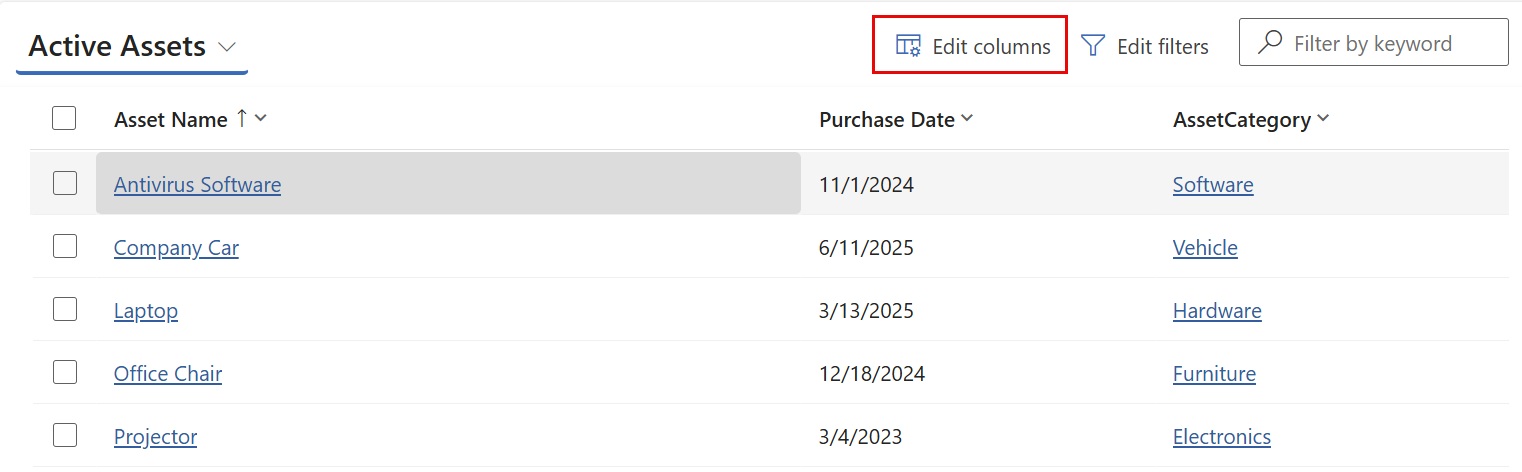Open the AssetCategory column menu chevron

pos(1323,119)
